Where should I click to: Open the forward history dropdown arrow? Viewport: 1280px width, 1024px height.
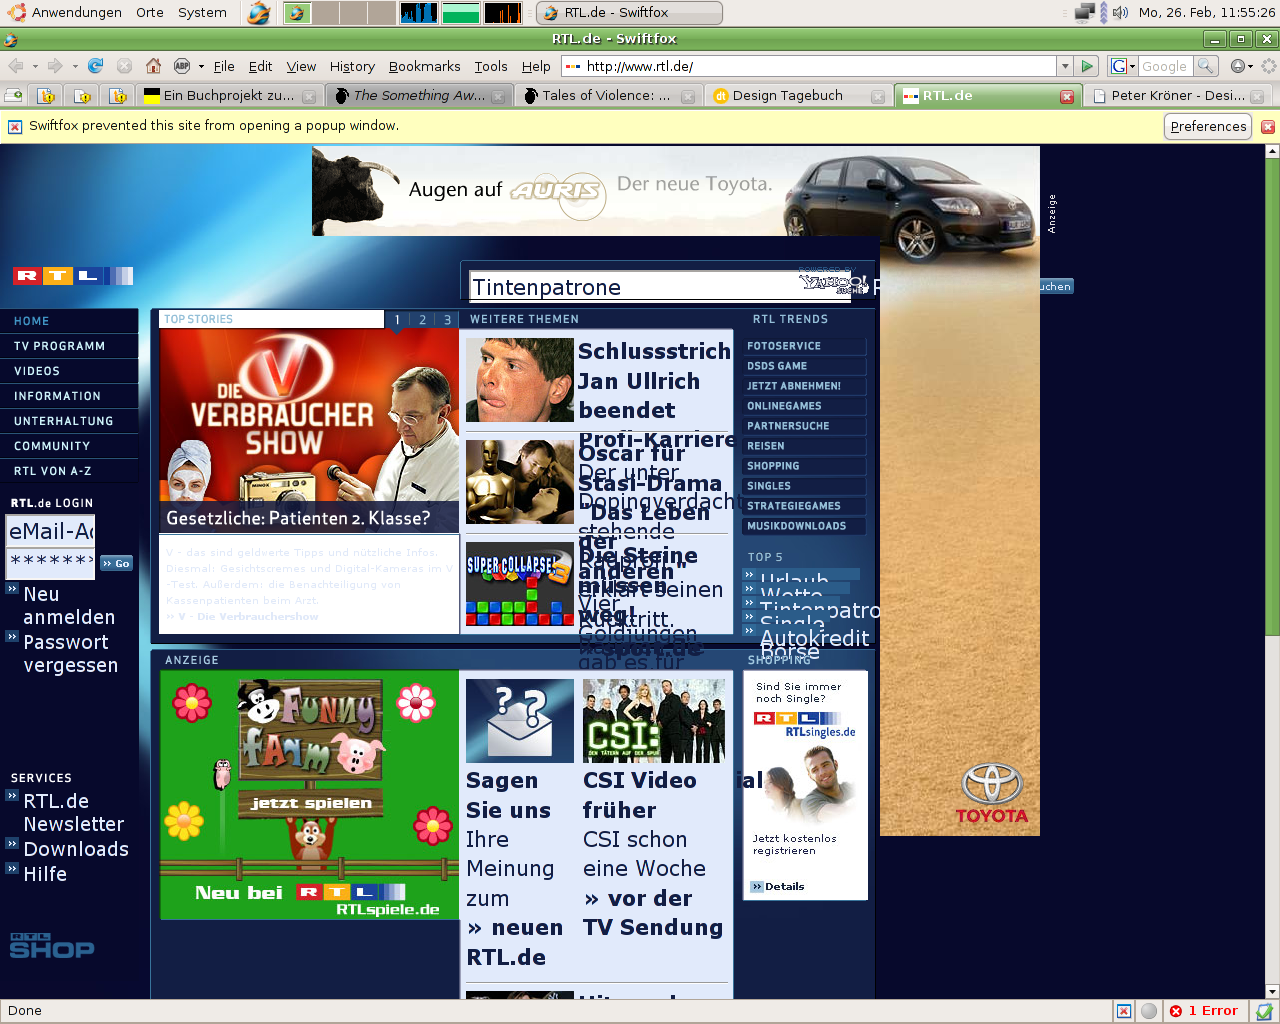(75, 67)
